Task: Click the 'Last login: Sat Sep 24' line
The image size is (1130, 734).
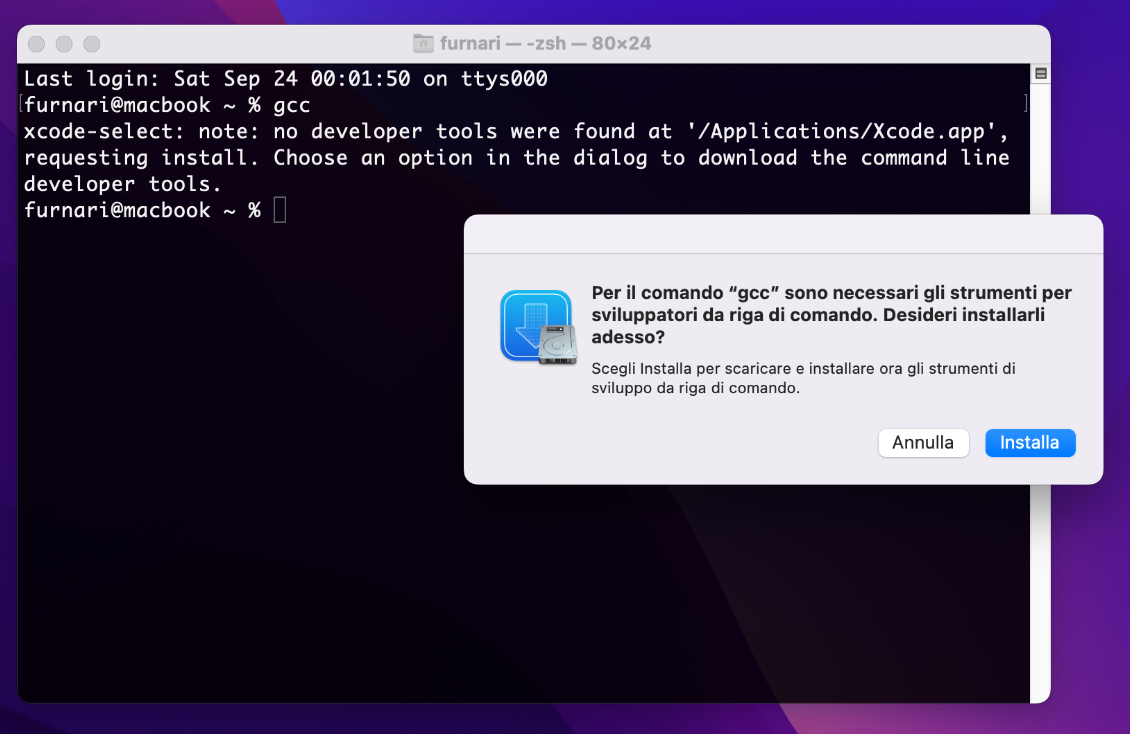Action: coord(285,79)
